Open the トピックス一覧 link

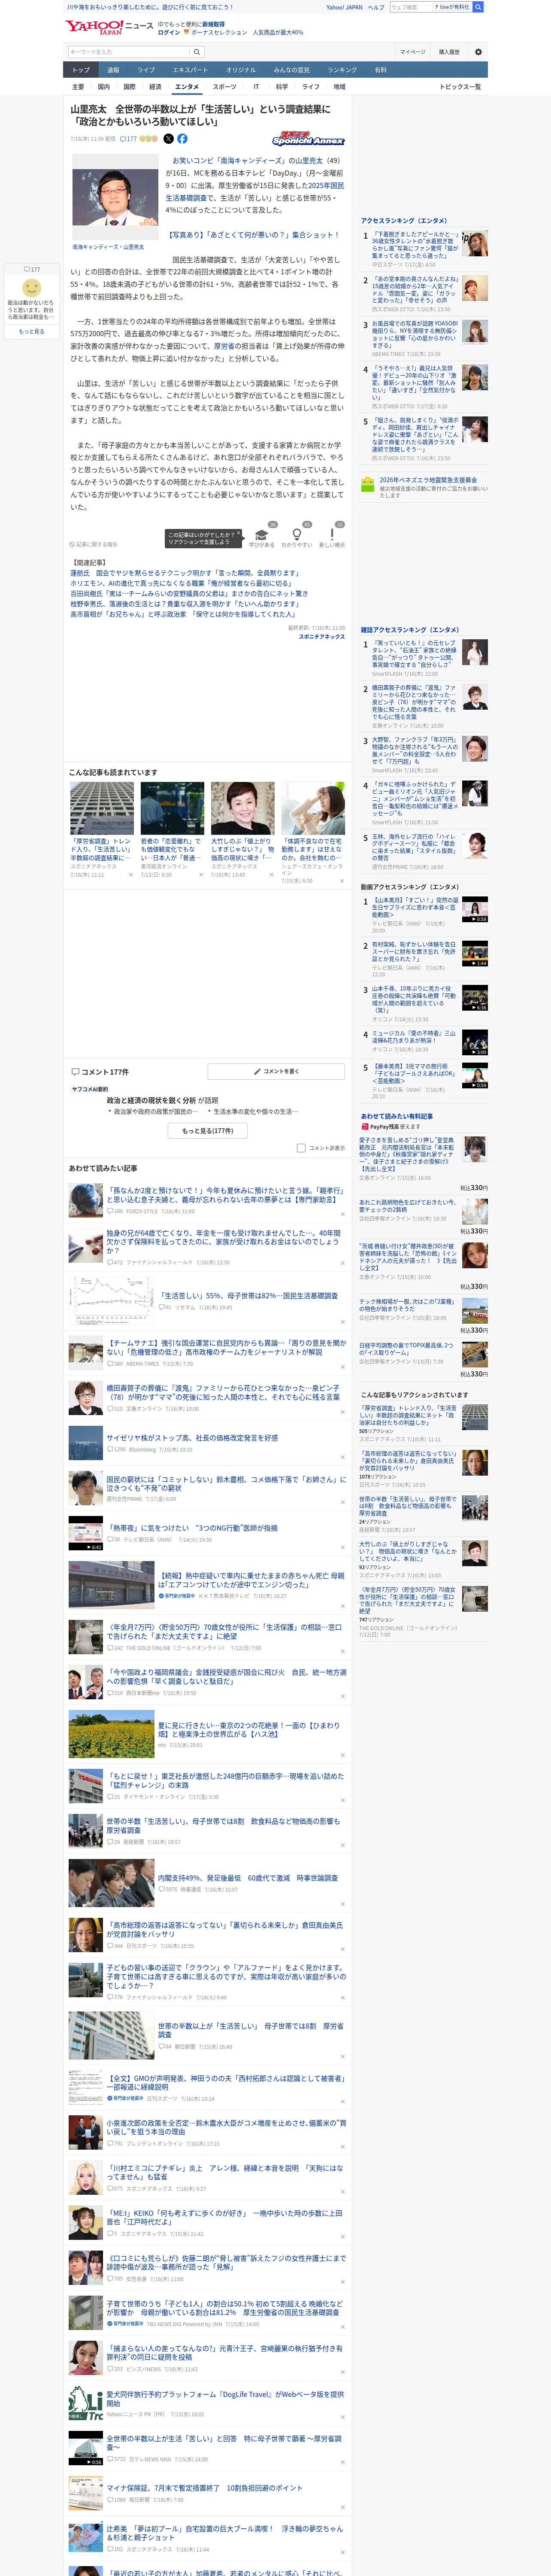(x=460, y=87)
